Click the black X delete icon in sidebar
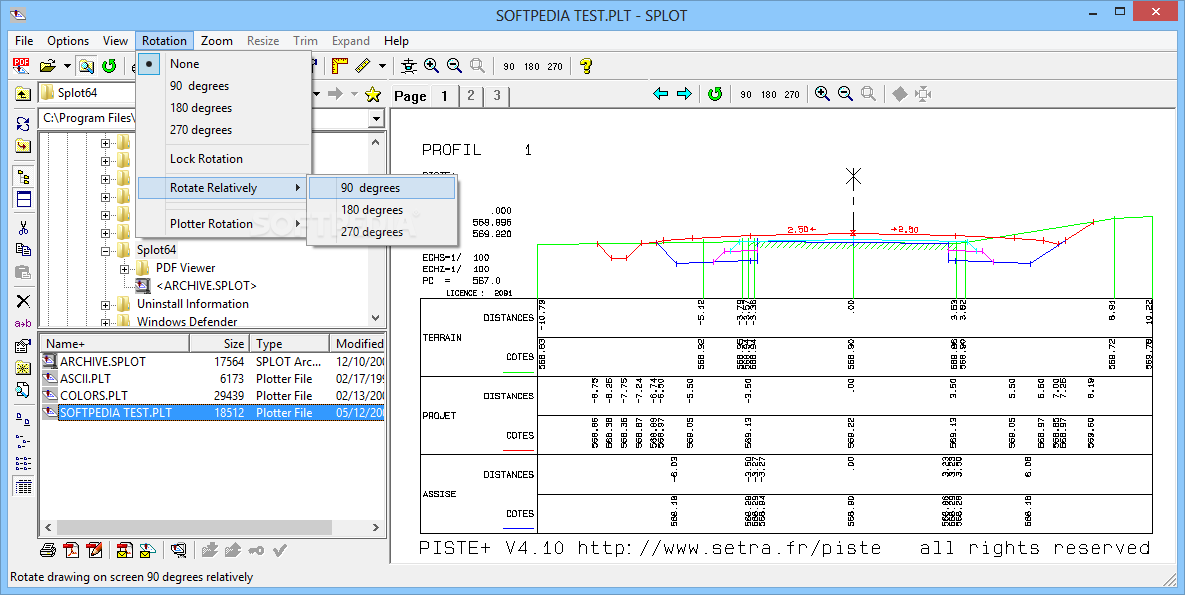The width and height of the screenshot is (1185, 595). [23, 301]
